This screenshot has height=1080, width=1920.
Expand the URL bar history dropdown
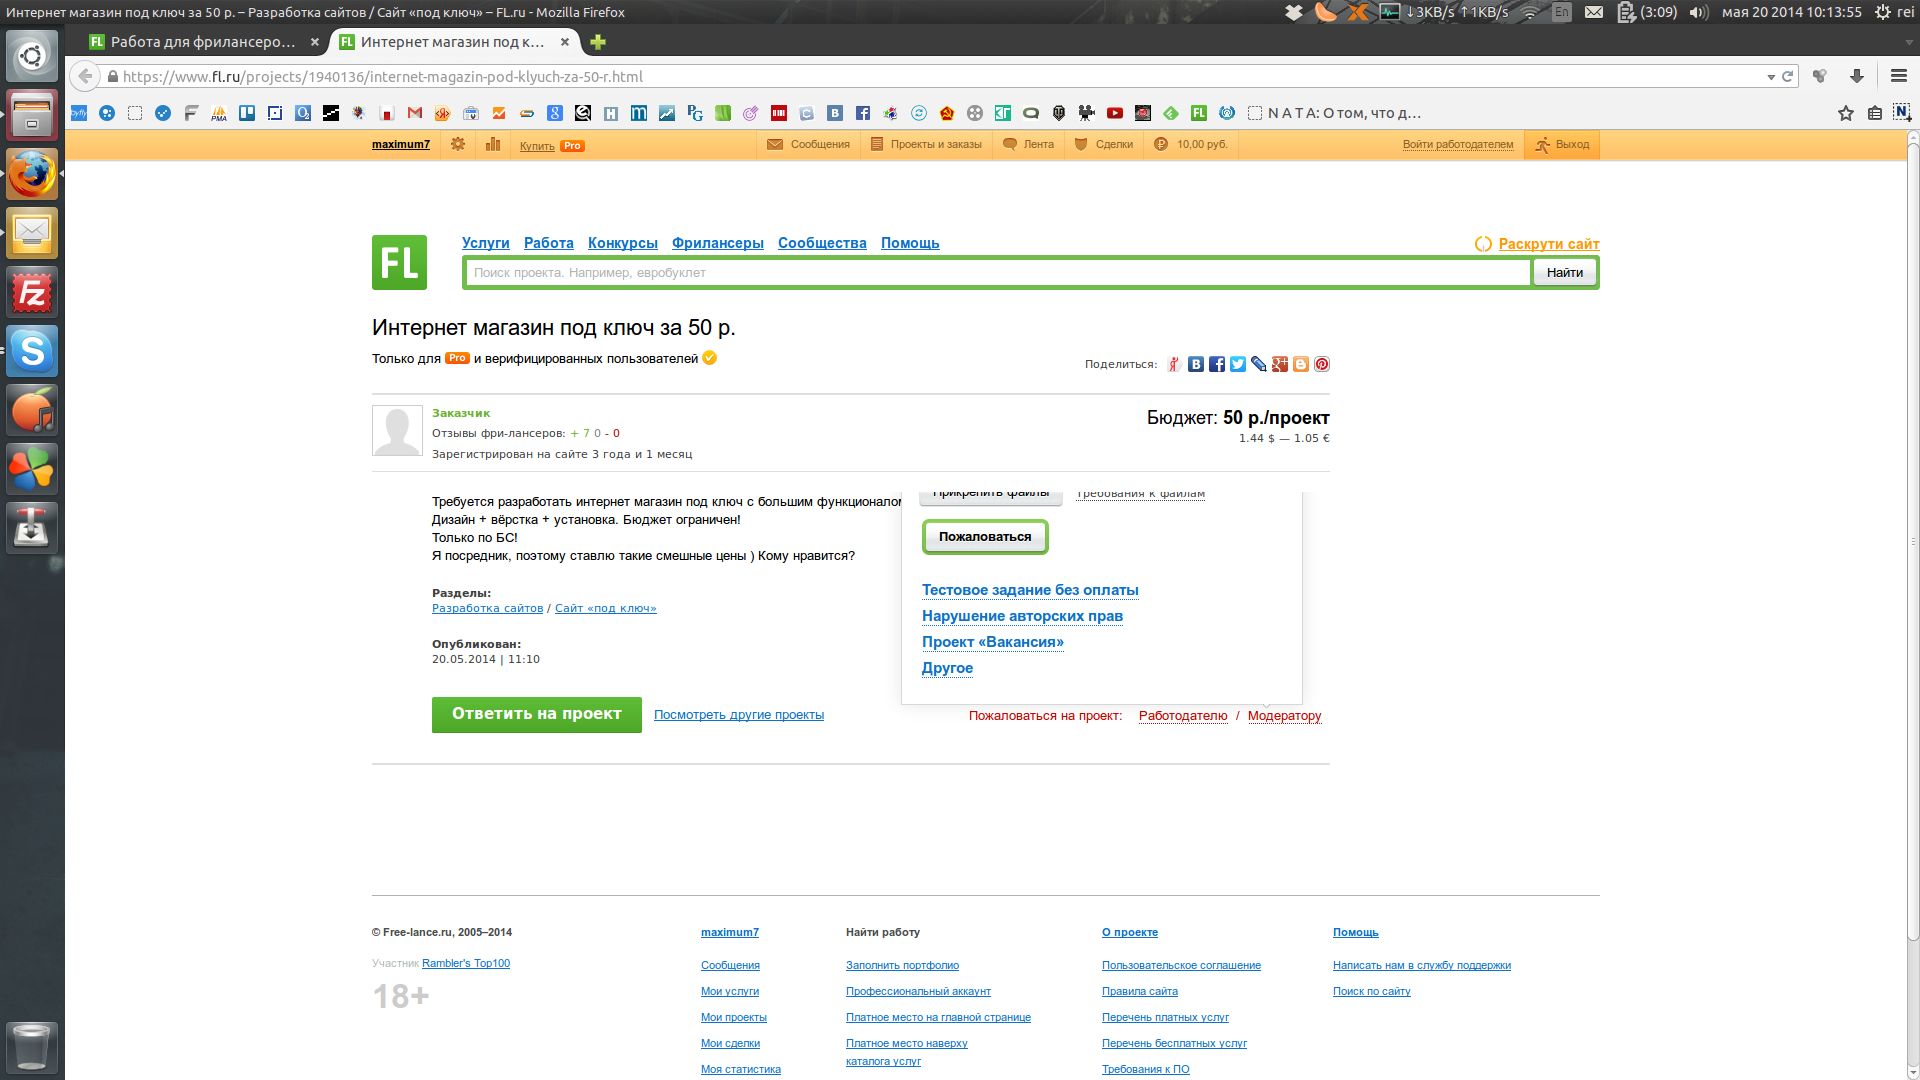pyautogui.click(x=1771, y=77)
